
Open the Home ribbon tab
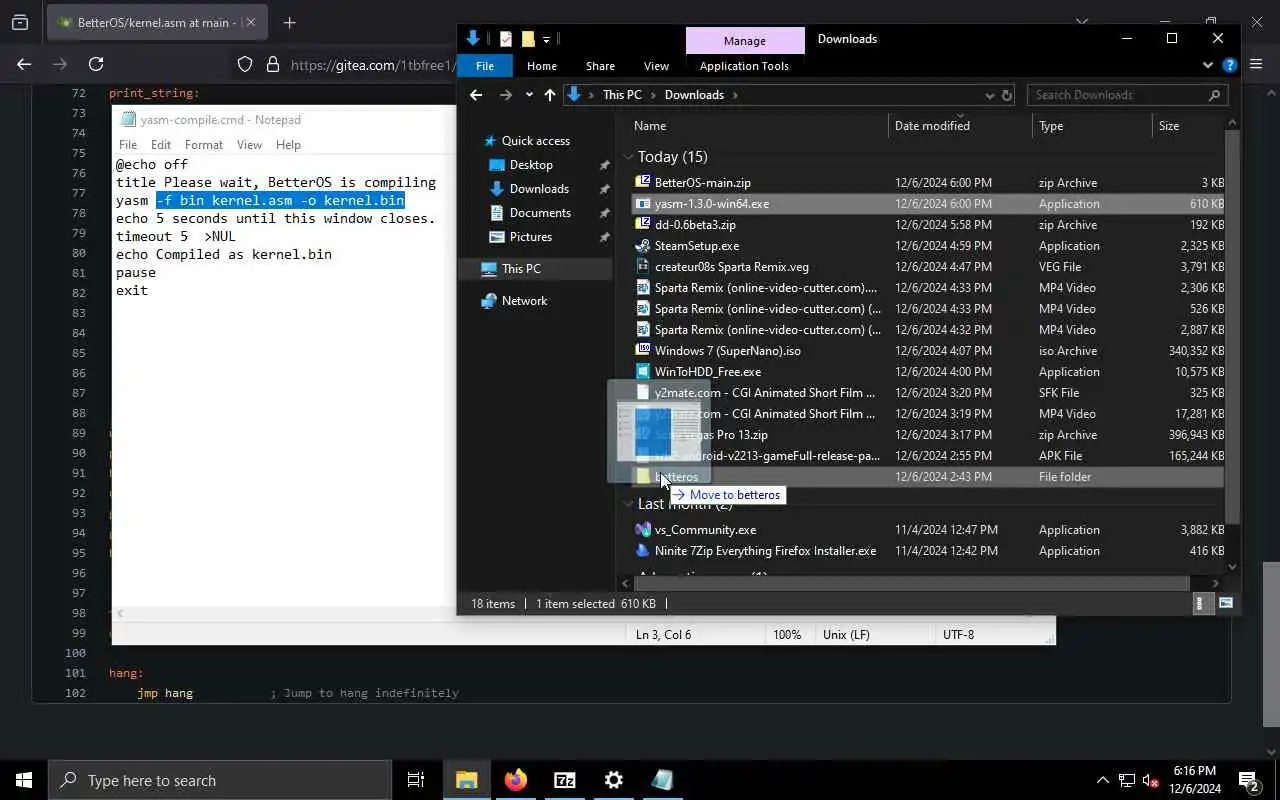[x=542, y=66]
